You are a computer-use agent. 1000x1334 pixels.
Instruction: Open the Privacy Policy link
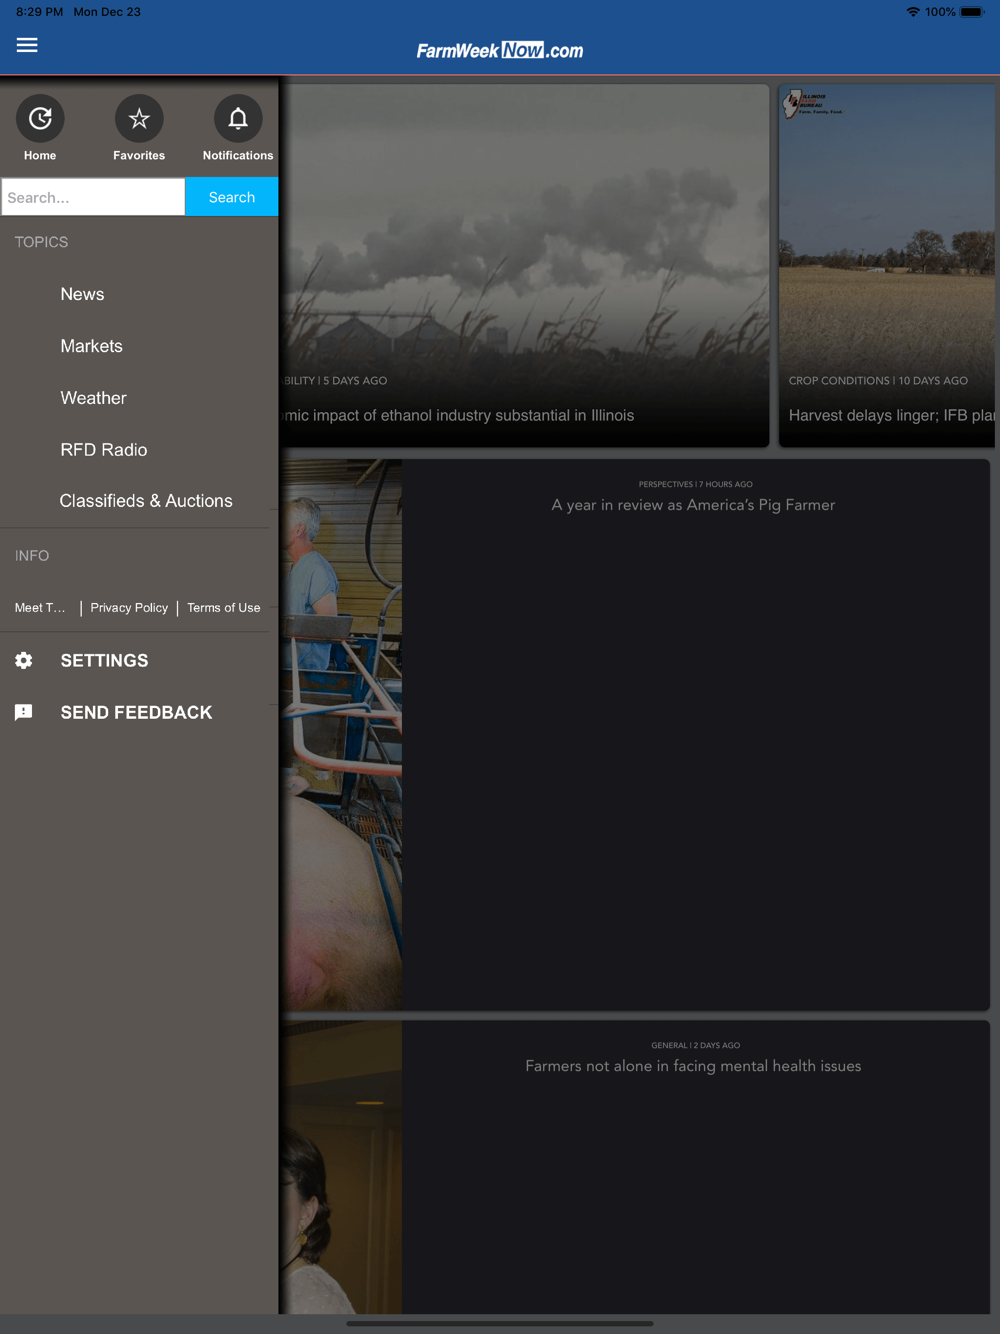pyautogui.click(x=129, y=607)
